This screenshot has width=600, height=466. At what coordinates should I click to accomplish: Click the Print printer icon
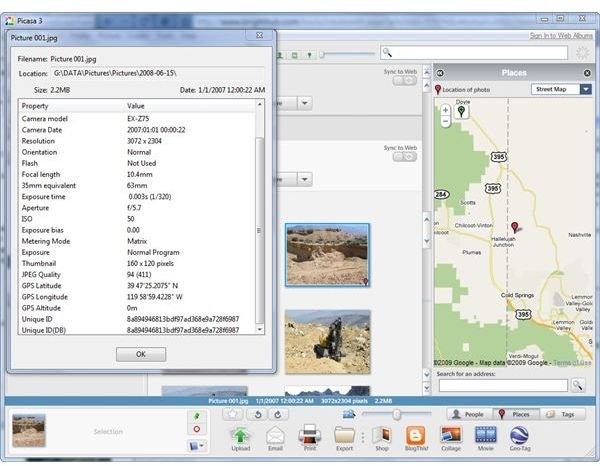click(x=310, y=435)
